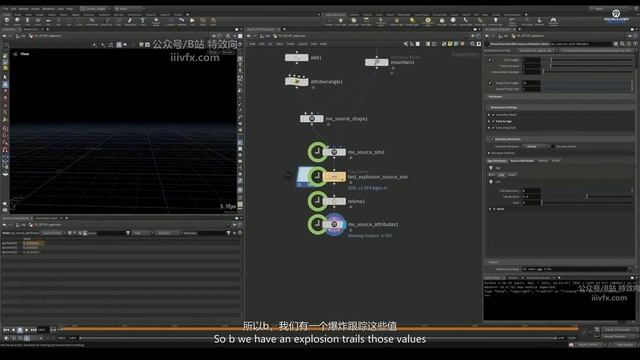Click parameter pane search magnifier icon

(x=622, y=44)
